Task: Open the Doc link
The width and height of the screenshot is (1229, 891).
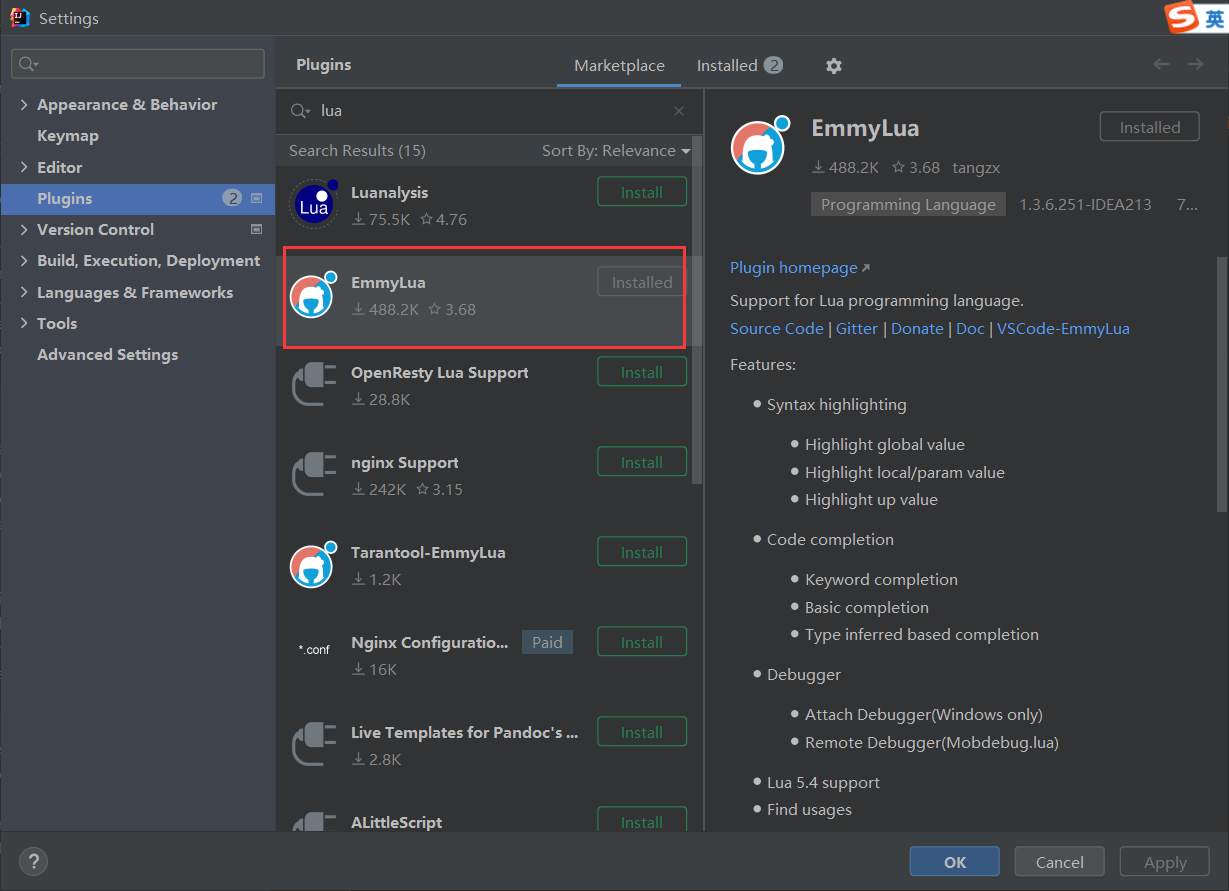Action: (970, 328)
